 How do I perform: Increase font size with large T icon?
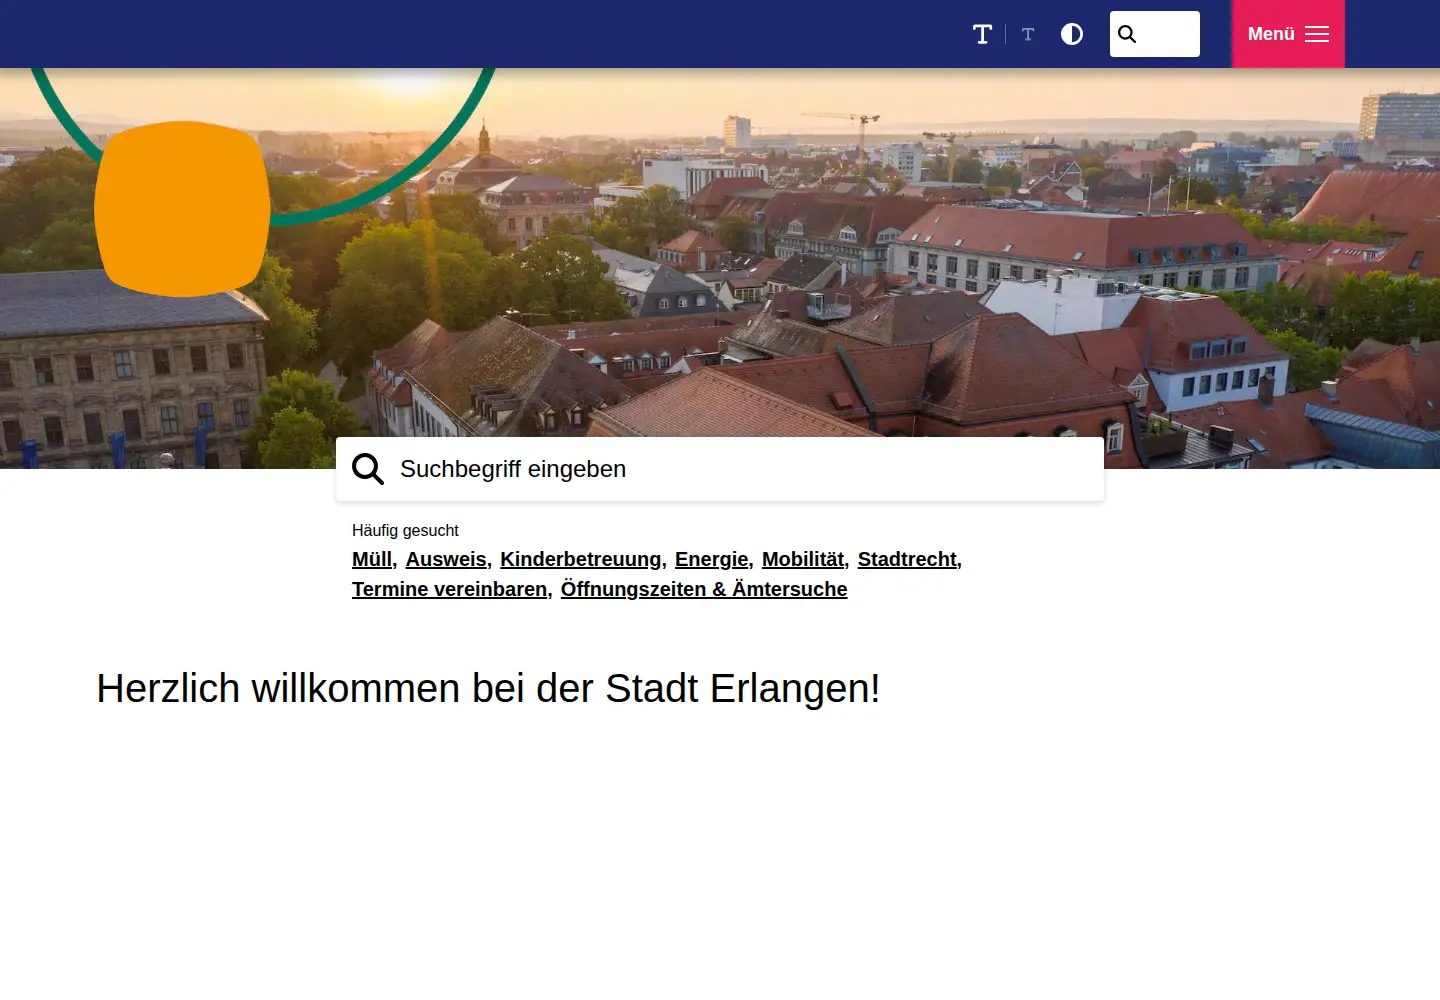pyautogui.click(x=982, y=34)
